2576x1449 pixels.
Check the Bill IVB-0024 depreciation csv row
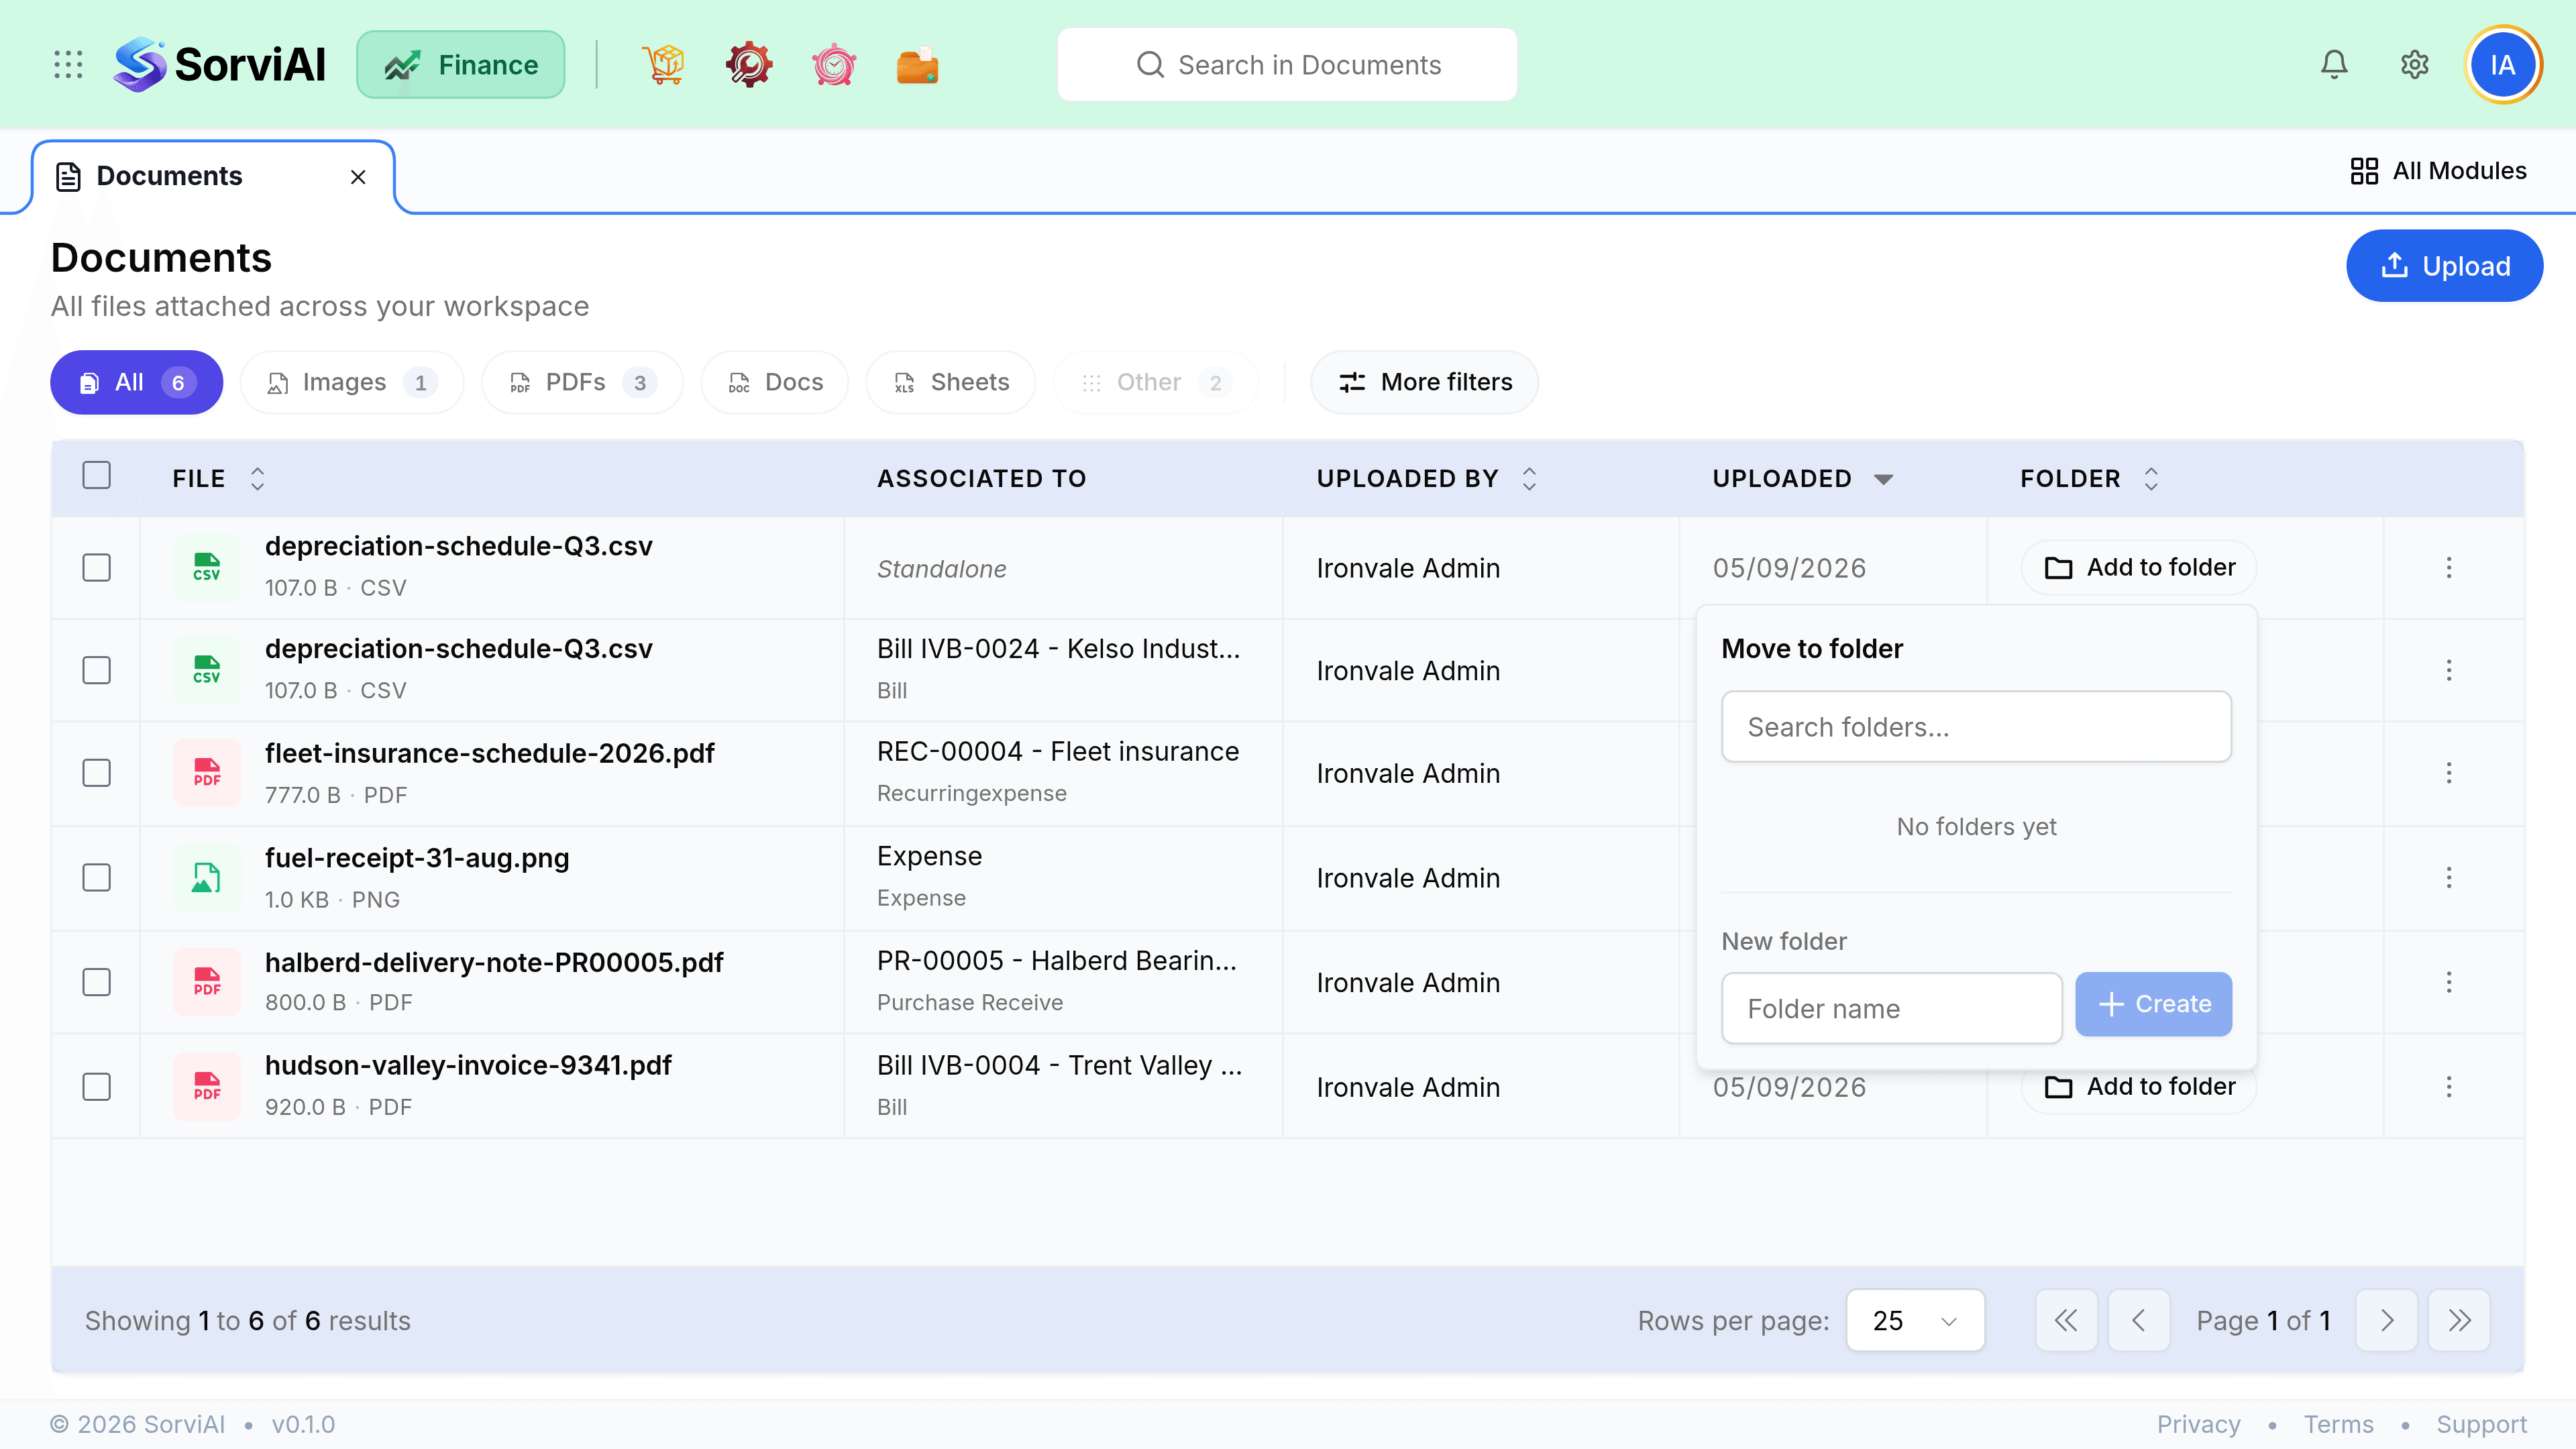click(96, 670)
